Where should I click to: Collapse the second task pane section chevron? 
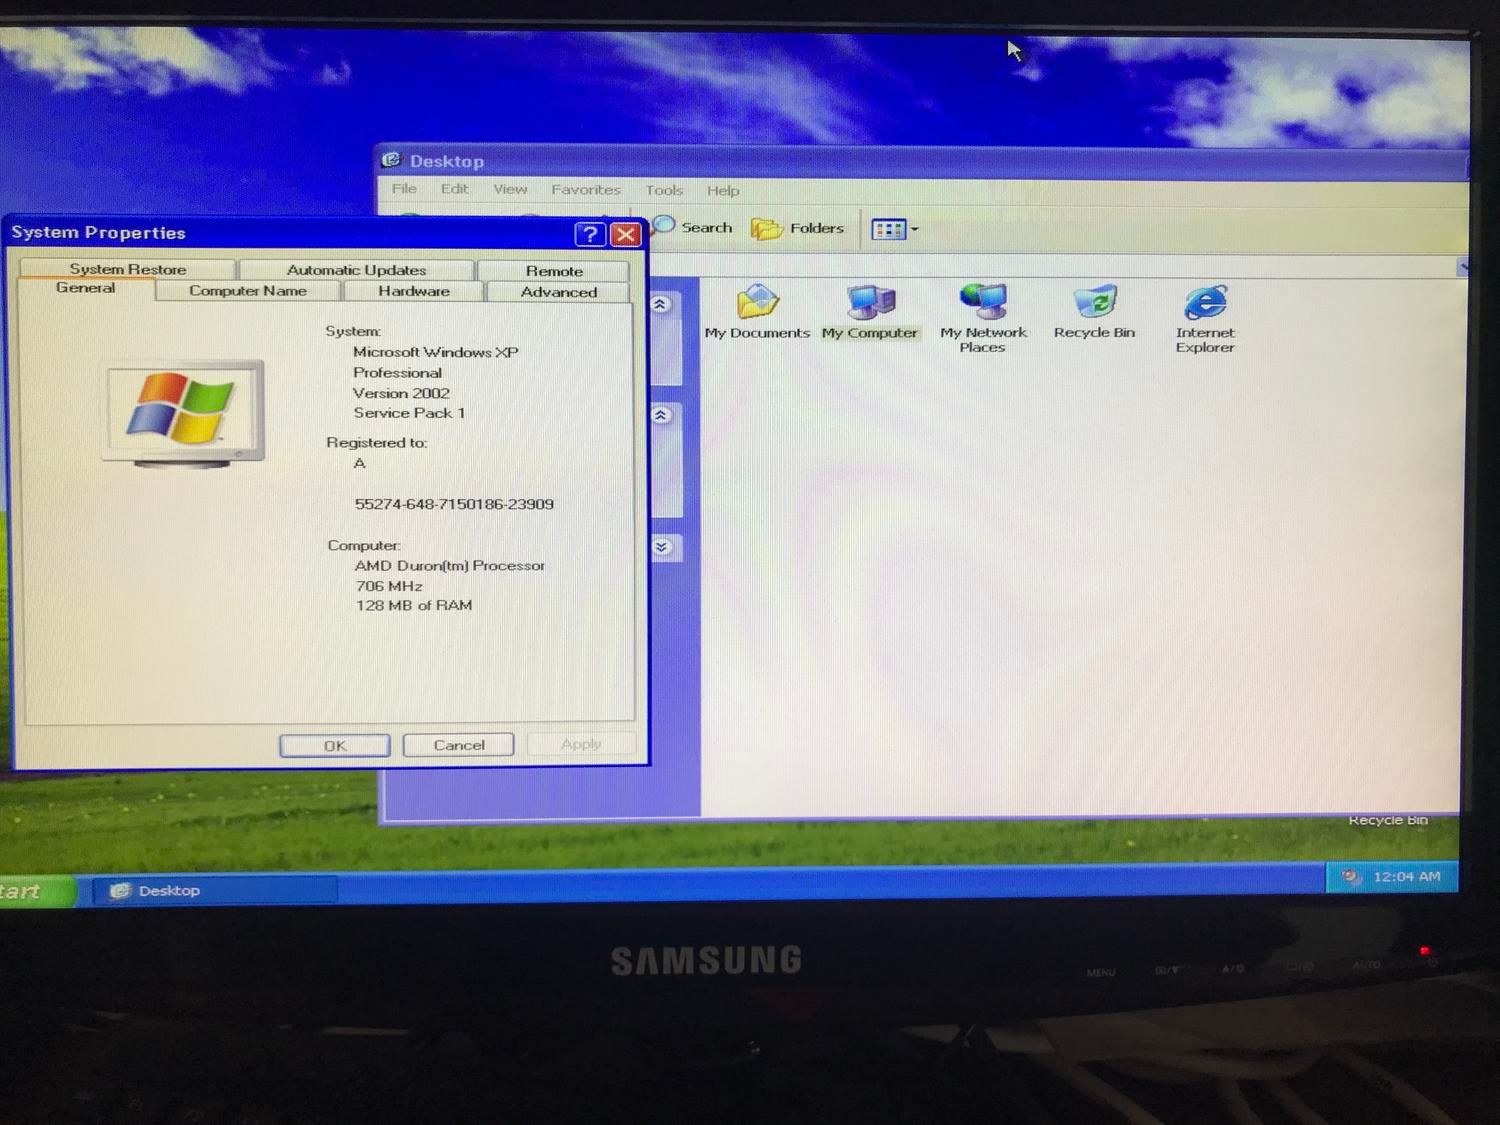(661, 415)
